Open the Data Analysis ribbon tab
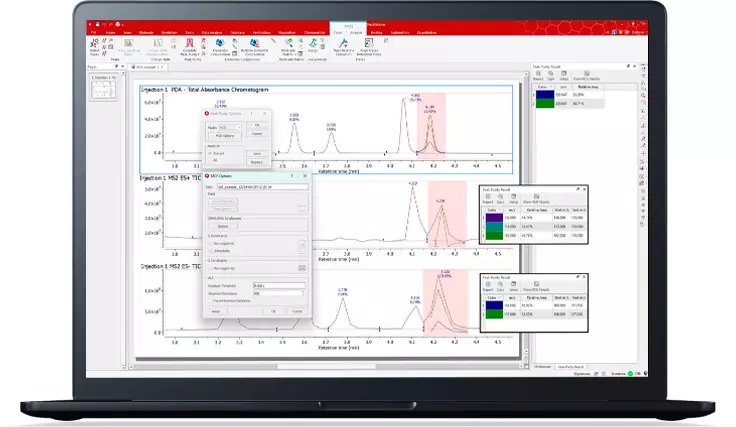The width and height of the screenshot is (736, 427). [x=212, y=32]
